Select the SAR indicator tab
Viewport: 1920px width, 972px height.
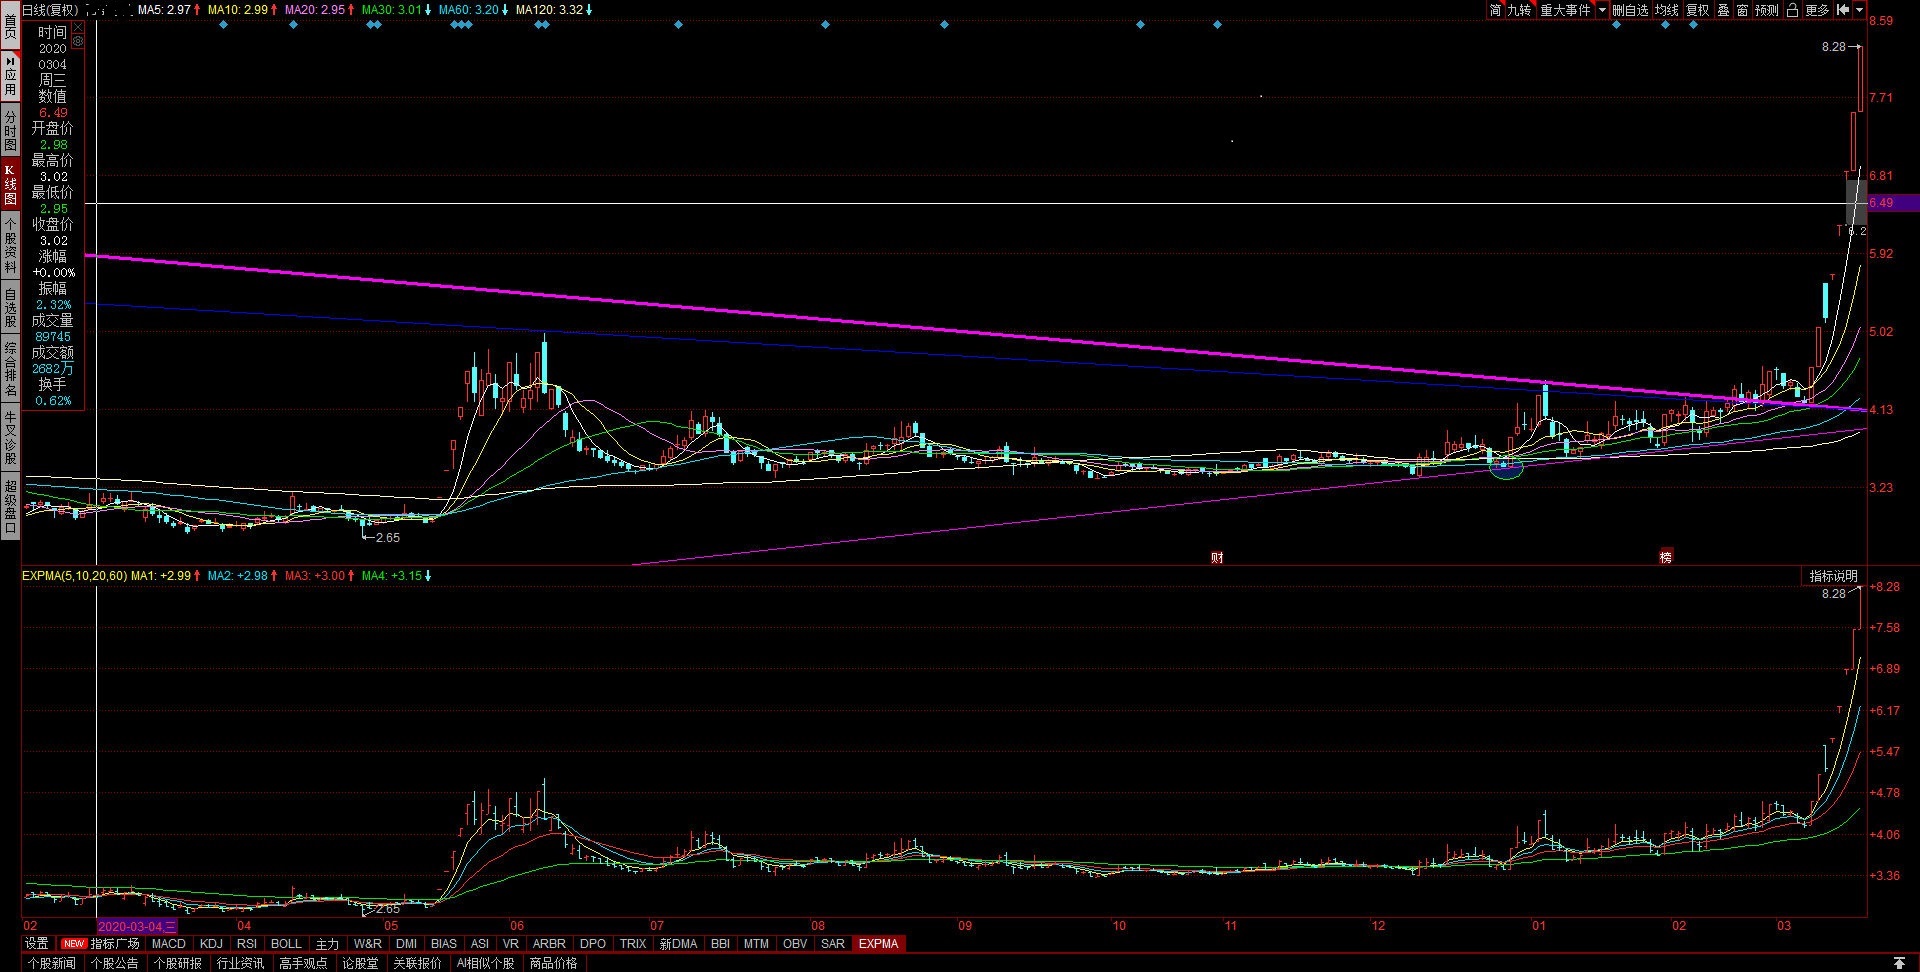tap(833, 943)
